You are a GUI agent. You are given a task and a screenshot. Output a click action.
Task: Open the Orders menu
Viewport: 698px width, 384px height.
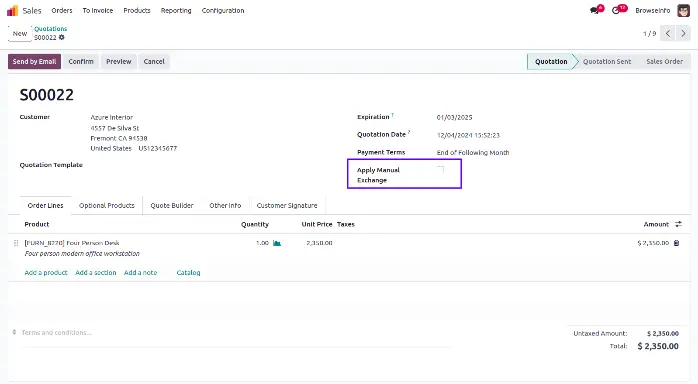tap(61, 10)
